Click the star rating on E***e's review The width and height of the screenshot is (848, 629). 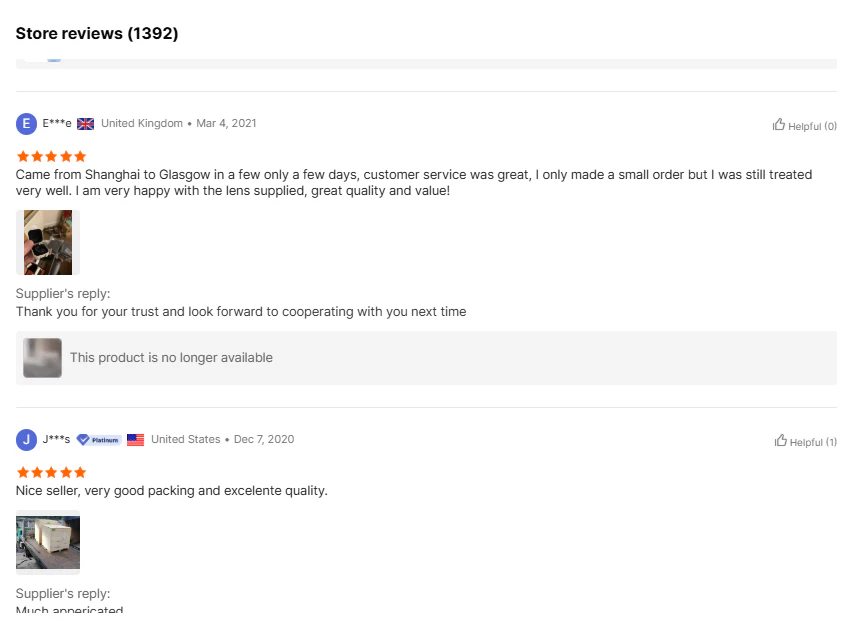click(52, 157)
